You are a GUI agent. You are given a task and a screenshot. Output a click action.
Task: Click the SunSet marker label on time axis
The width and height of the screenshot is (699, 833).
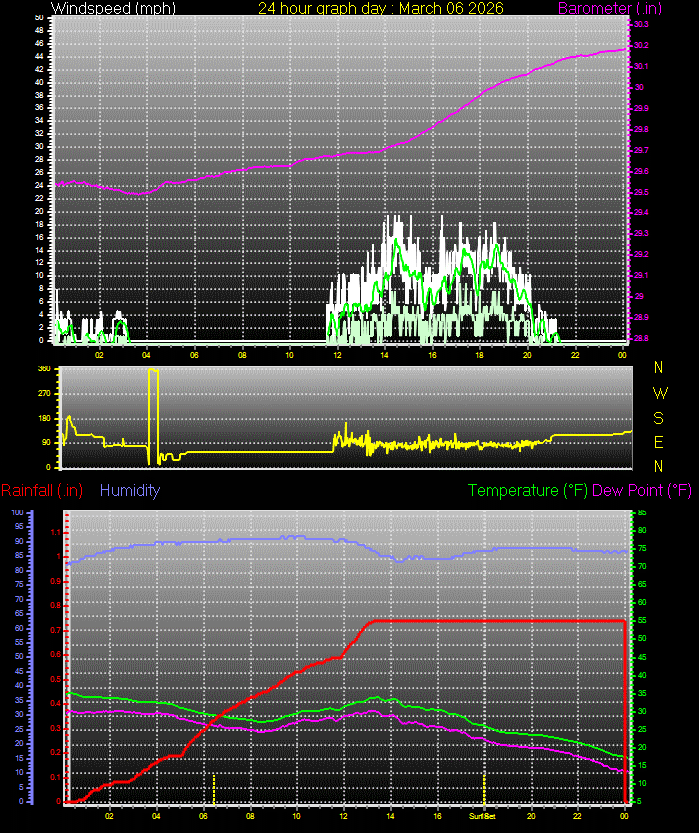483,816
